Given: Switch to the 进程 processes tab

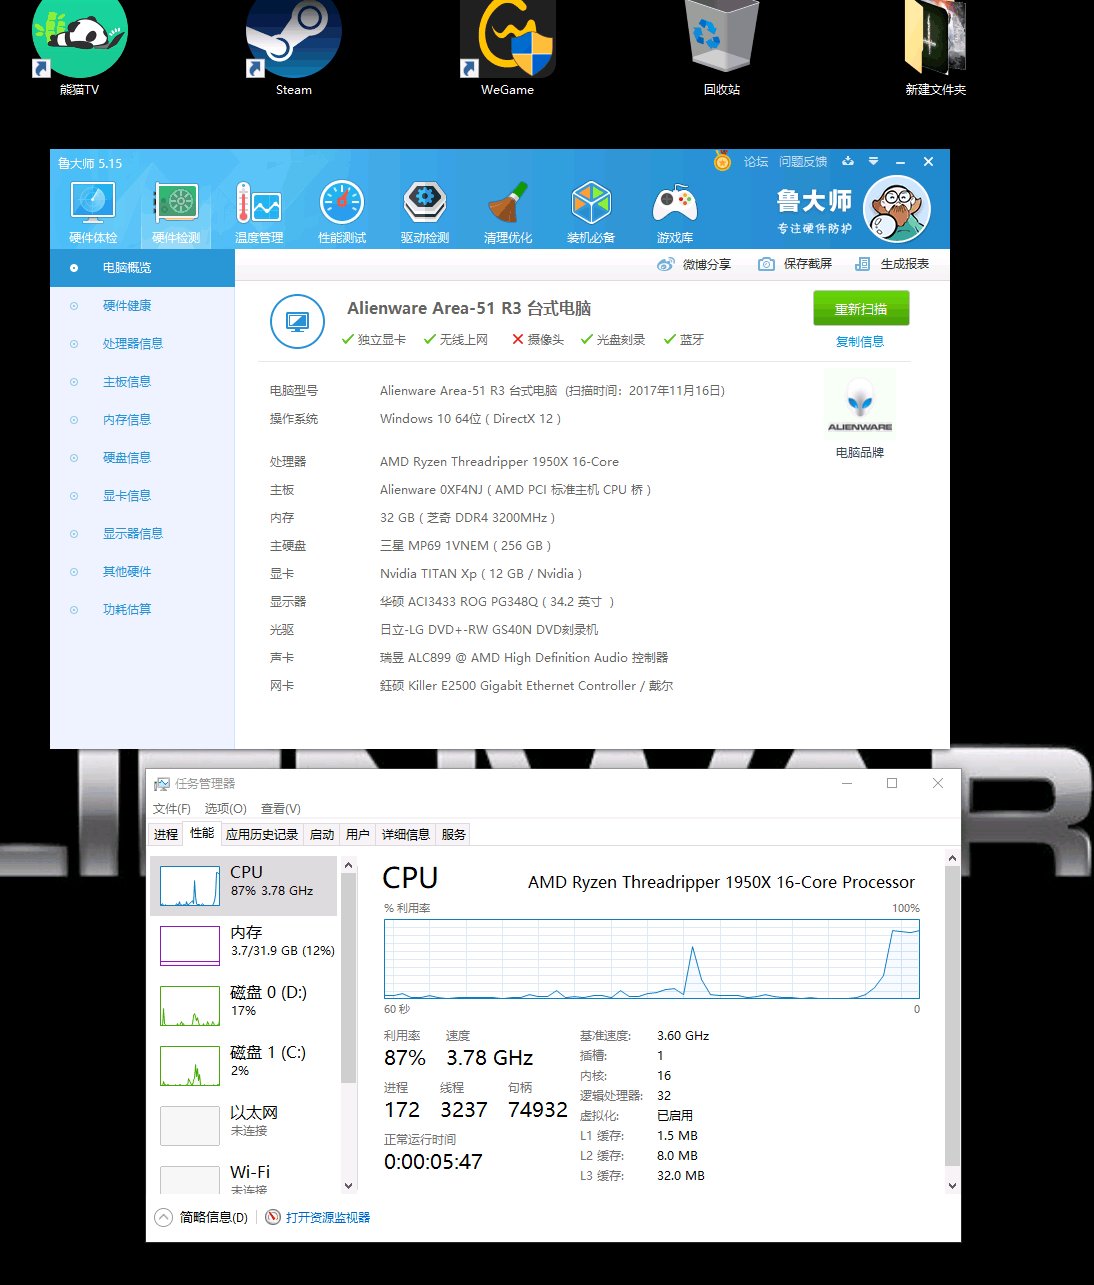Looking at the screenshot, I should coord(166,834).
